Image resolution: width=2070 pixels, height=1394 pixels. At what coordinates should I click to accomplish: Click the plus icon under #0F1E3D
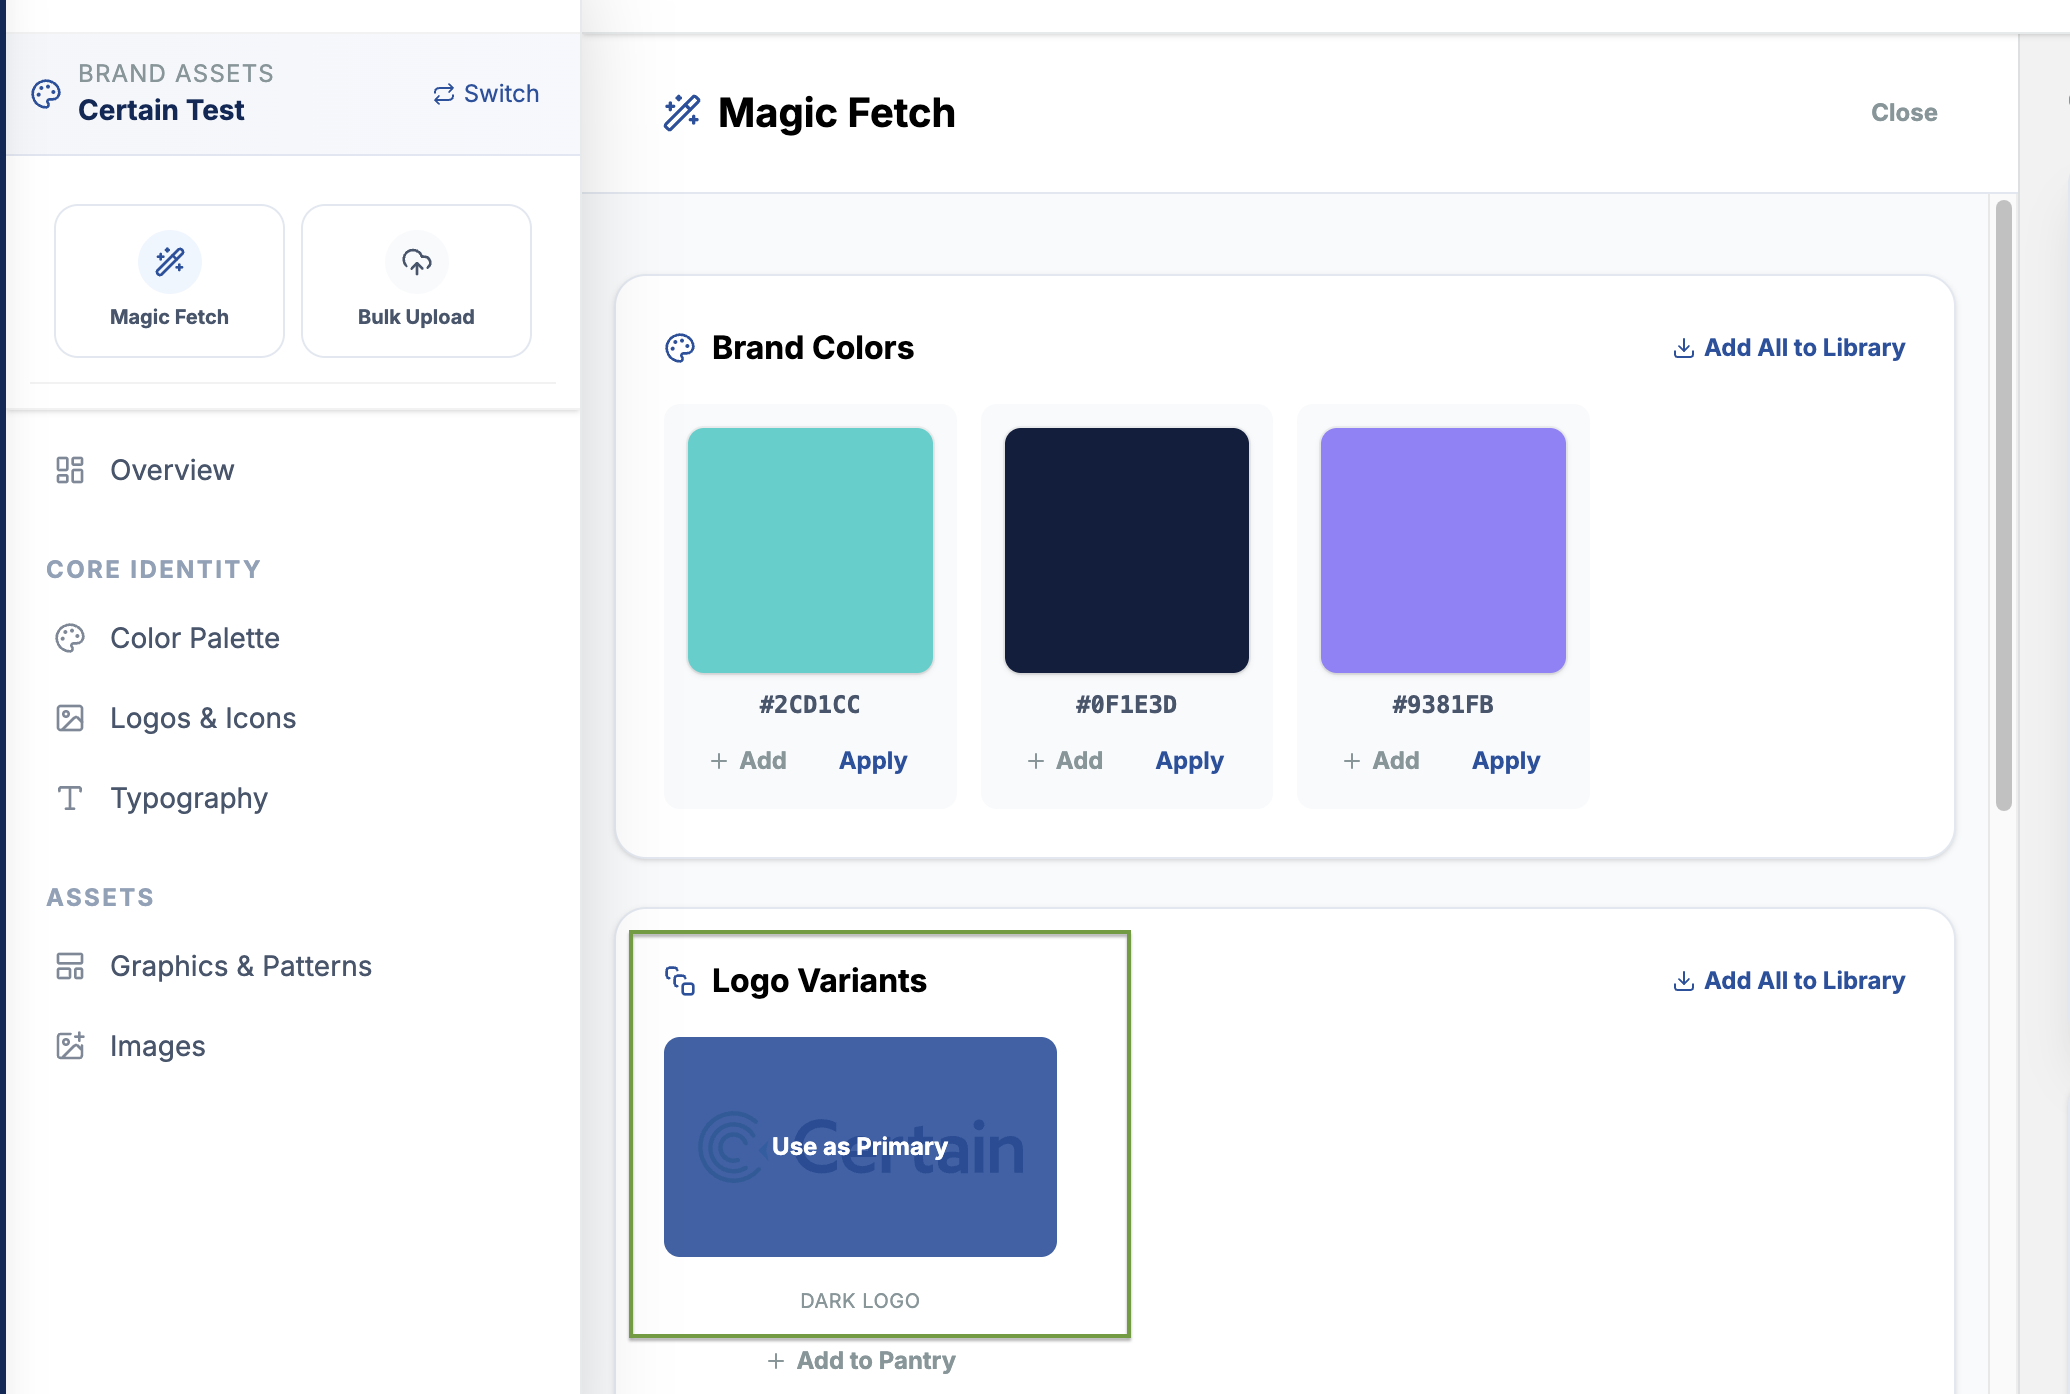[1036, 761]
